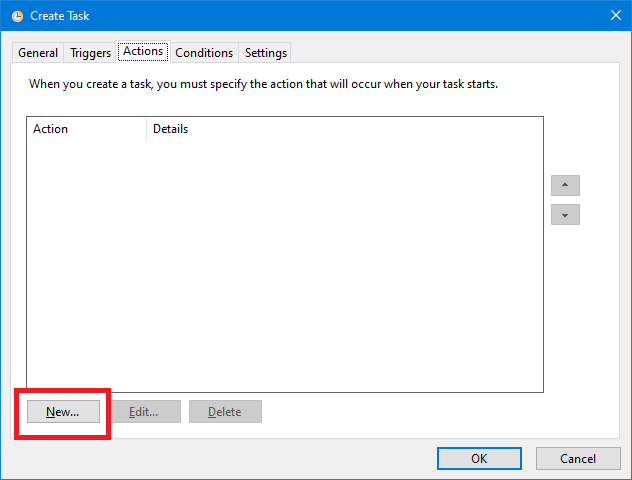632x480 pixels.
Task: Click the divider between Action and Details columns
Action: 146,129
